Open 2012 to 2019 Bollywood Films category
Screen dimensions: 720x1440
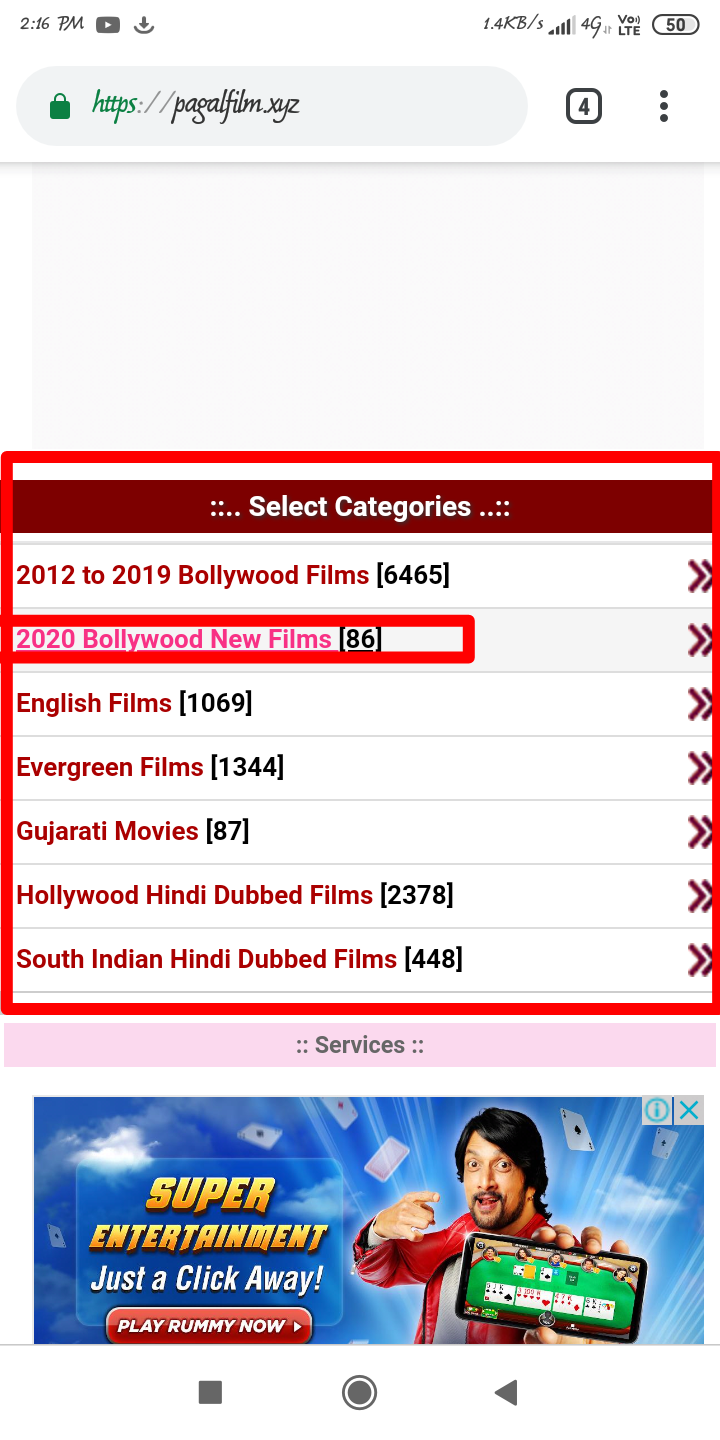pos(192,575)
